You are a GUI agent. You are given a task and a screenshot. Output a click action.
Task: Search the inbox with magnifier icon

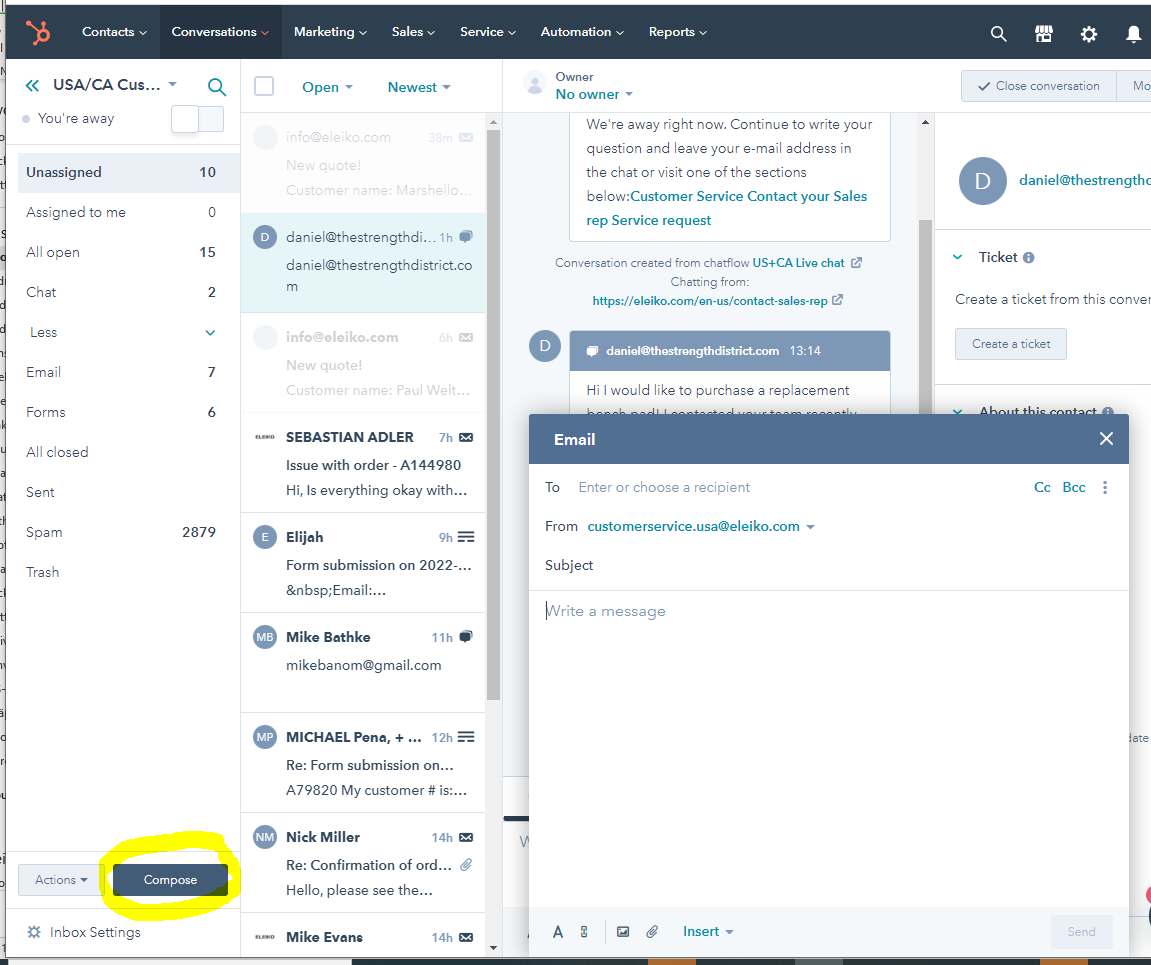[x=216, y=87]
